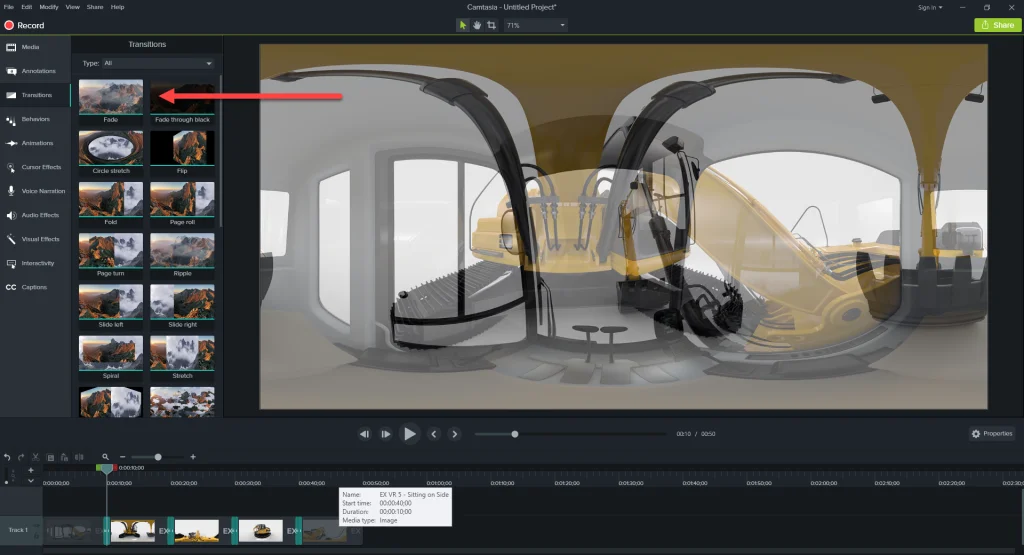
Task: Add a new track with plus button
Action: [31, 470]
